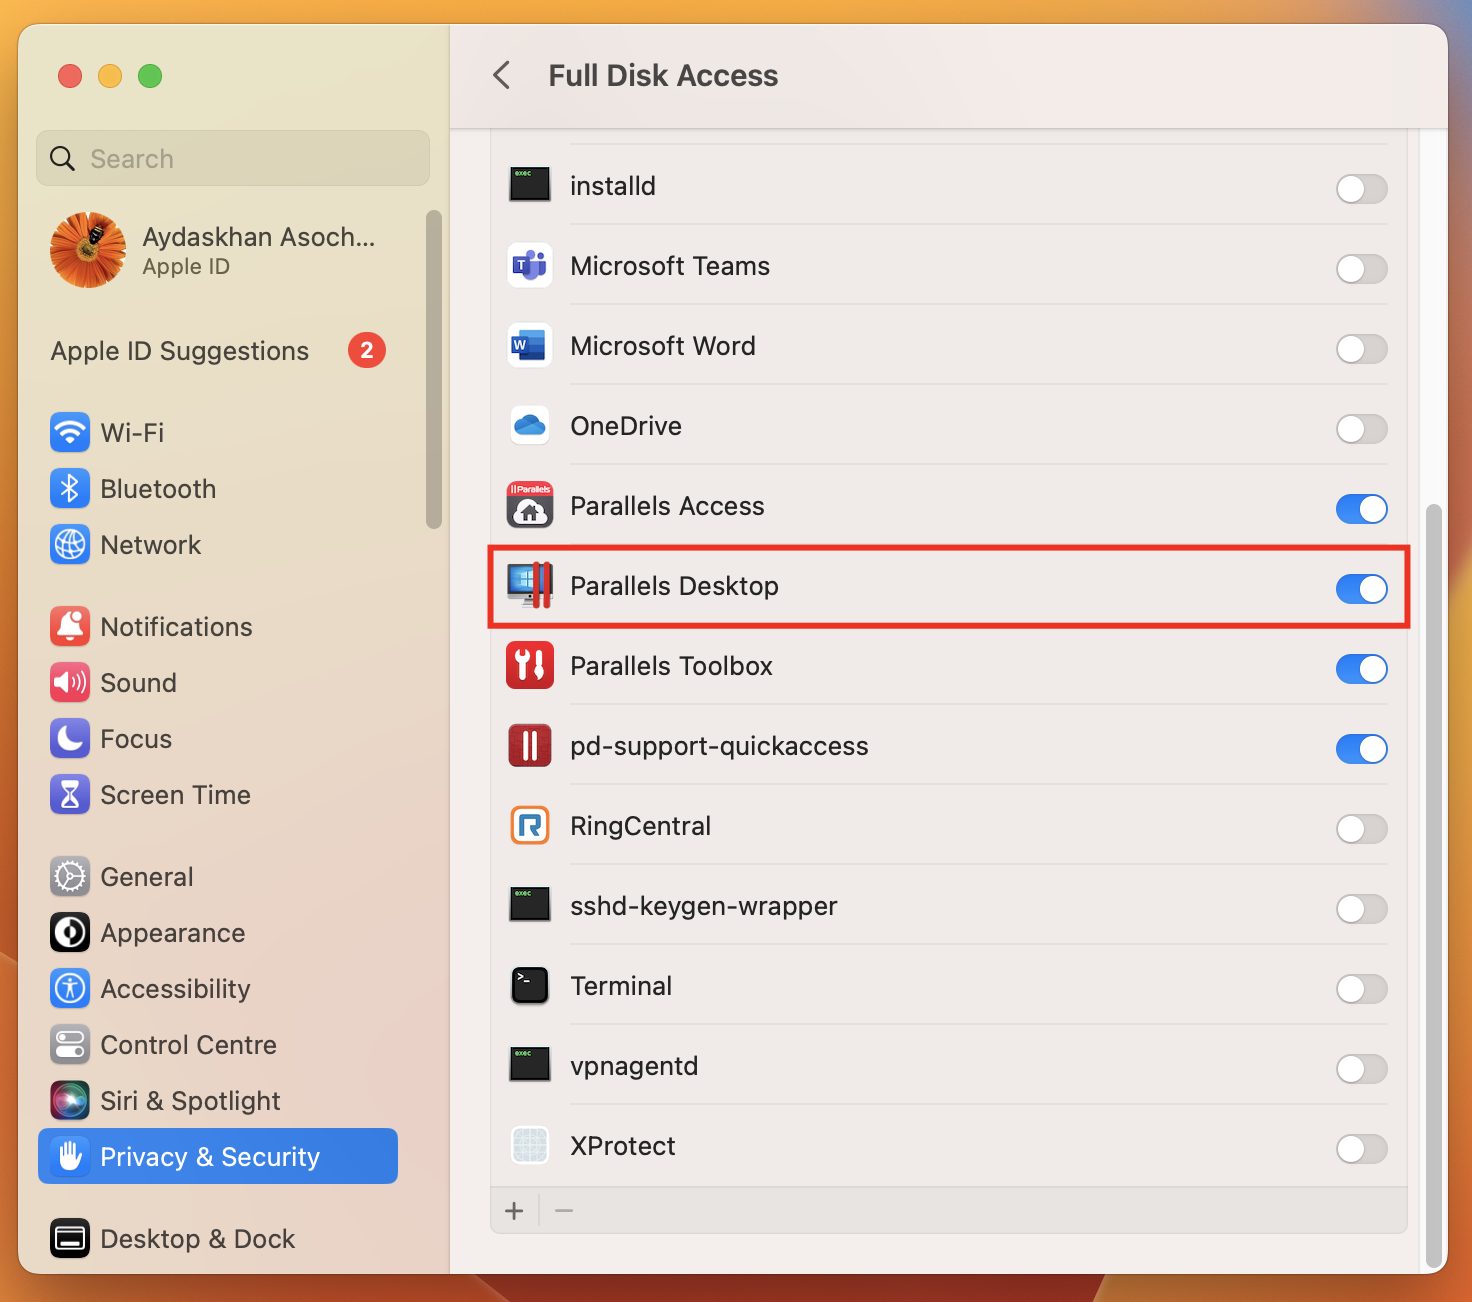Turn on the Microsoft Word toggle
The width and height of the screenshot is (1472, 1302).
1361,348
